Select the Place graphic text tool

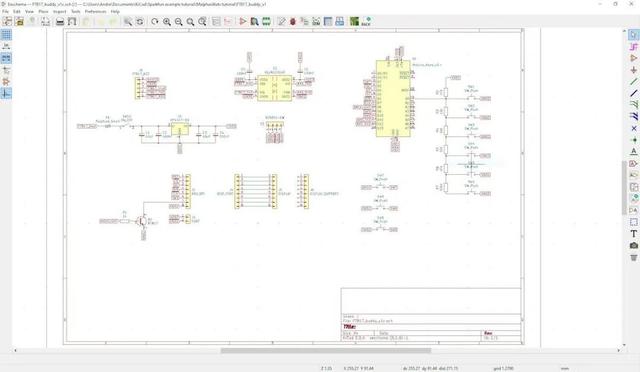coord(633,234)
